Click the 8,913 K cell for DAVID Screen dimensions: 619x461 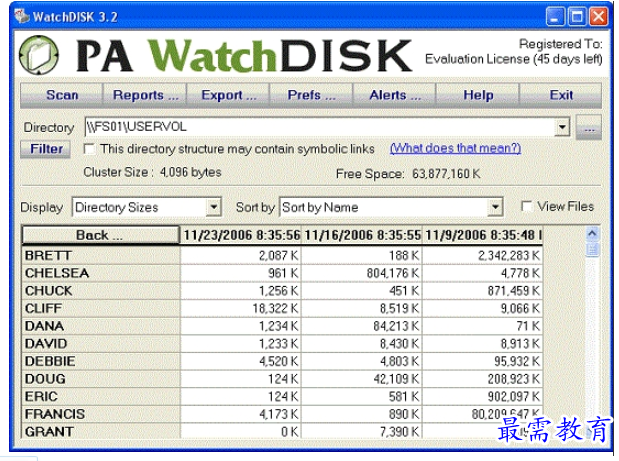483,344
